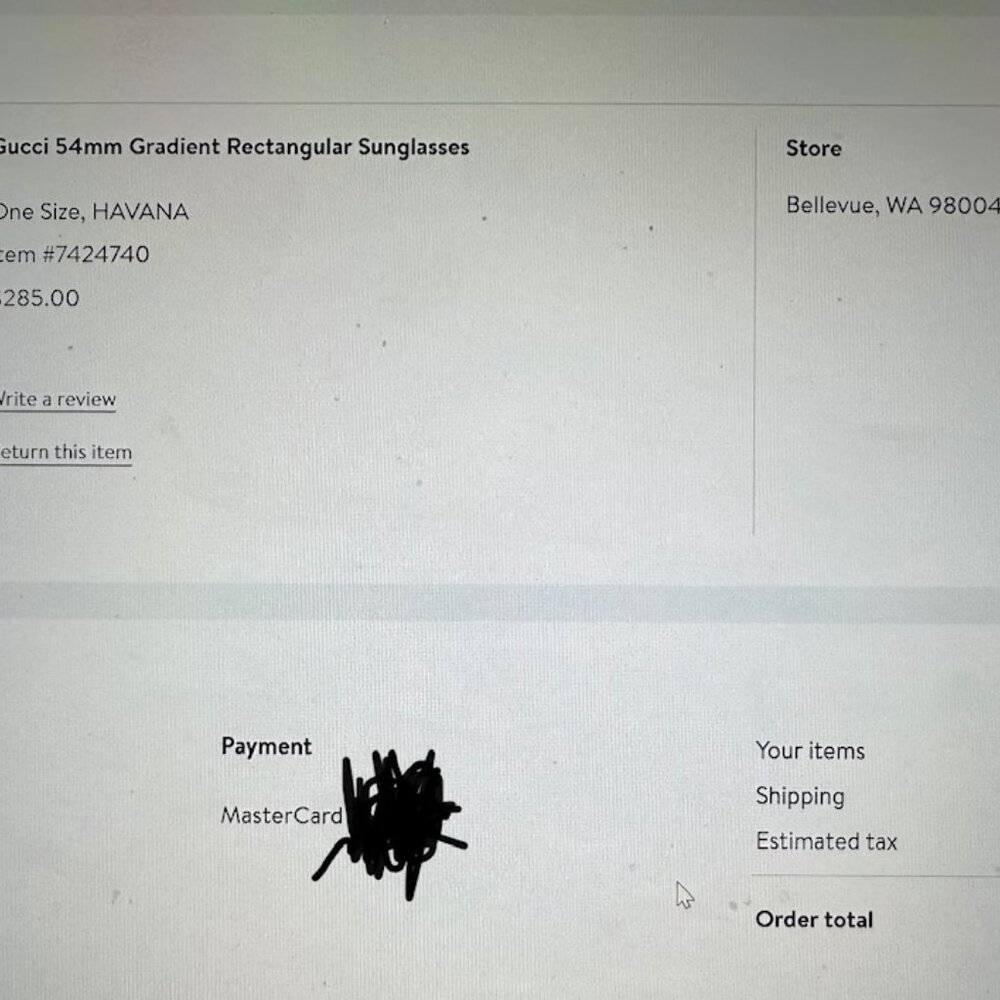Click the 285.00 price text
The width and height of the screenshot is (1000, 1000).
(40, 298)
